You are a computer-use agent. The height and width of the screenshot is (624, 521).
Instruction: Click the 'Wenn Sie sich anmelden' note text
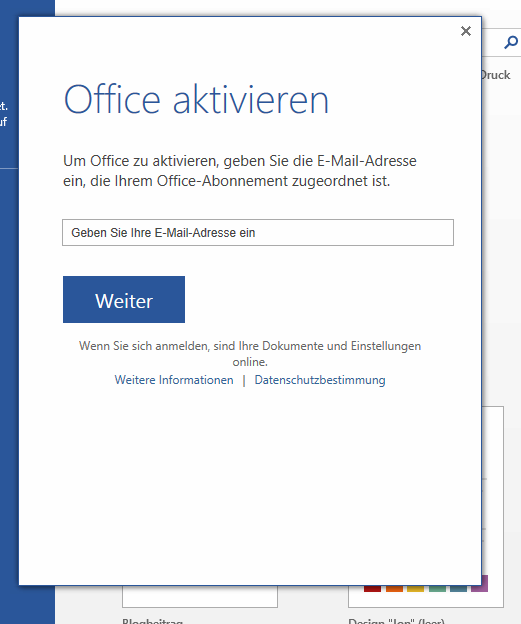click(250, 353)
